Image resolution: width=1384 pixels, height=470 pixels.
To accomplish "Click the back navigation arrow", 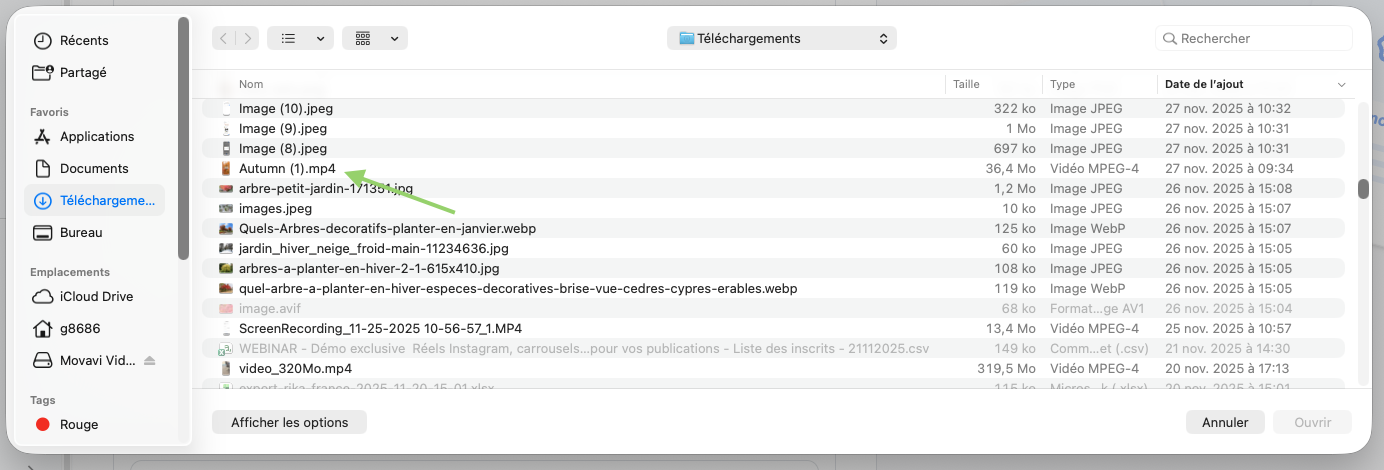I will tap(223, 38).
